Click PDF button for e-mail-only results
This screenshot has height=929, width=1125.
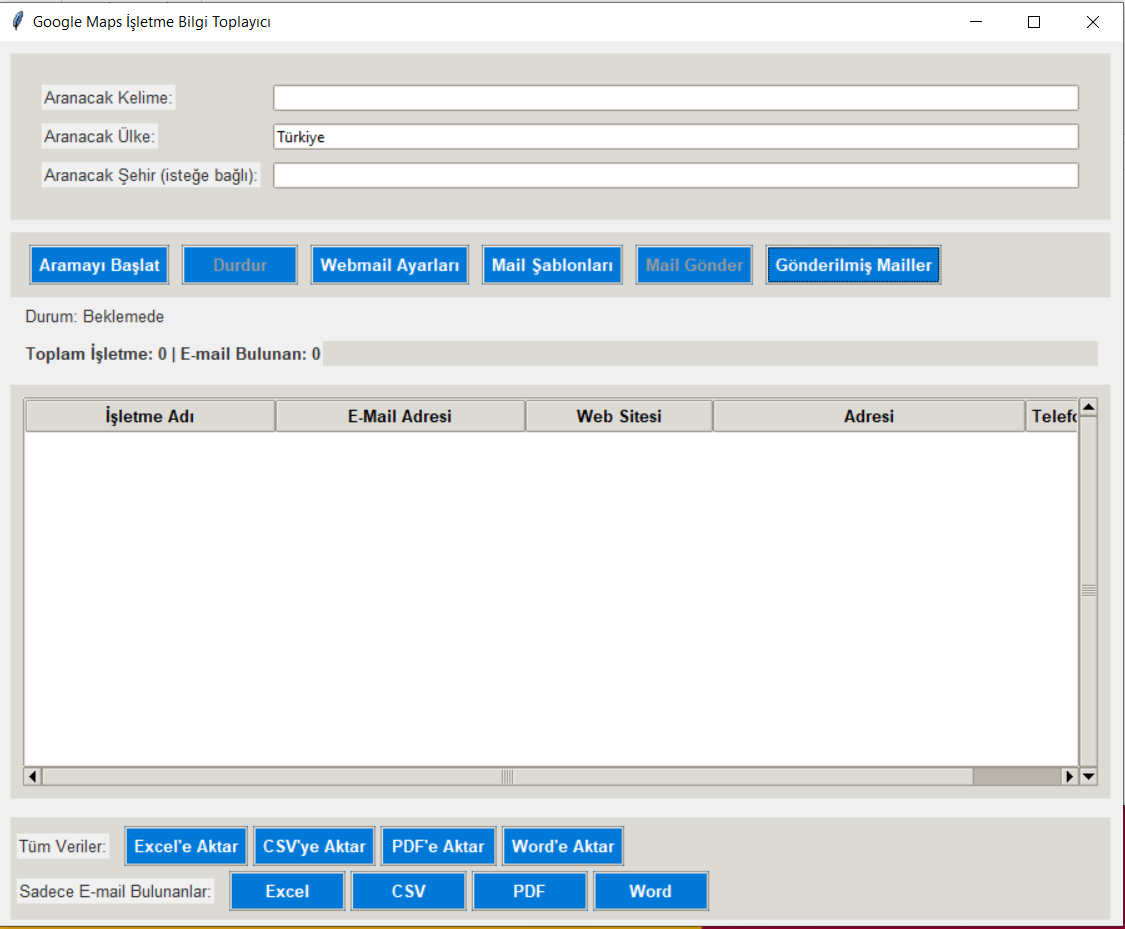tap(529, 892)
